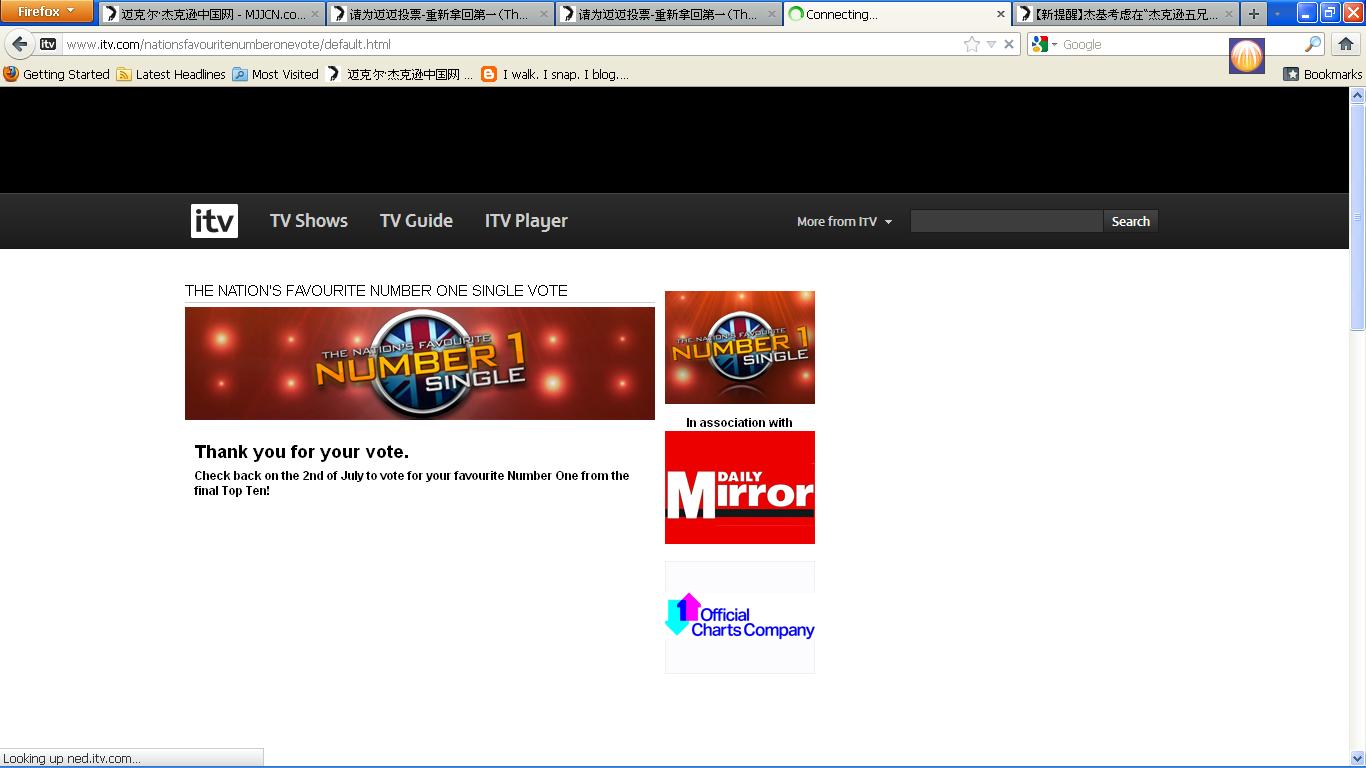The image size is (1366, 768).
Task: Switch to the MJJCN.com tab
Action: [x=211, y=14]
